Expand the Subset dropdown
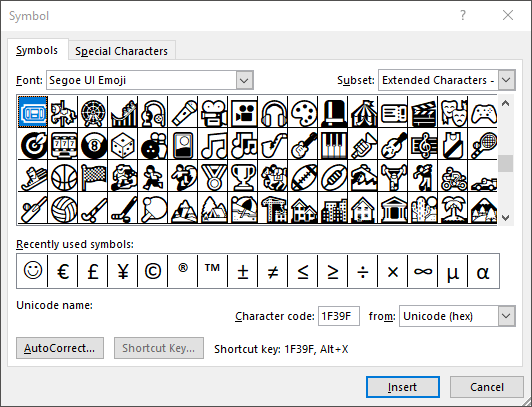532x407 pixels. (x=506, y=80)
